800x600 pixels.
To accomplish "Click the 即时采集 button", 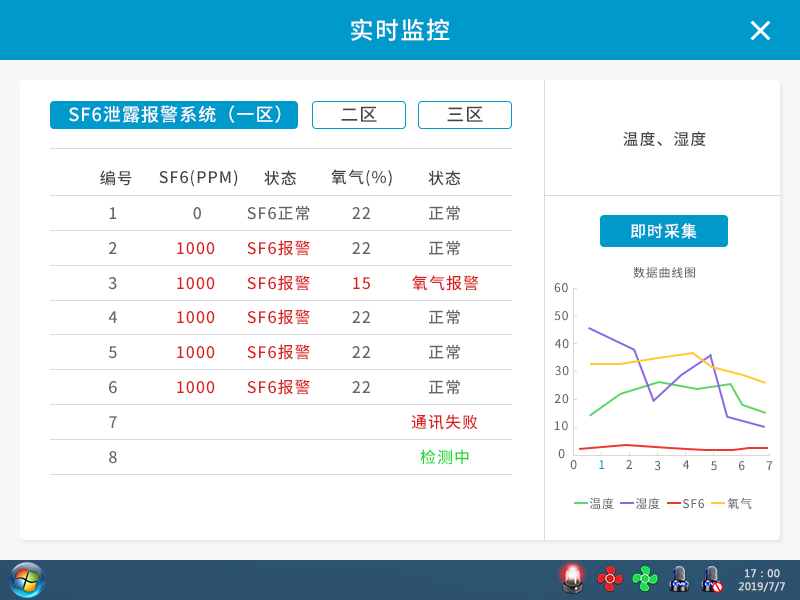I will [664, 231].
